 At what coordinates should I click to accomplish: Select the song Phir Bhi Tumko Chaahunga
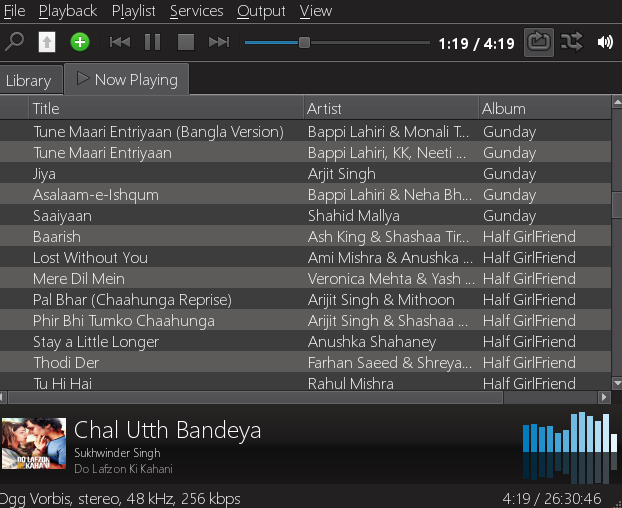pyautogui.click(x=305, y=321)
